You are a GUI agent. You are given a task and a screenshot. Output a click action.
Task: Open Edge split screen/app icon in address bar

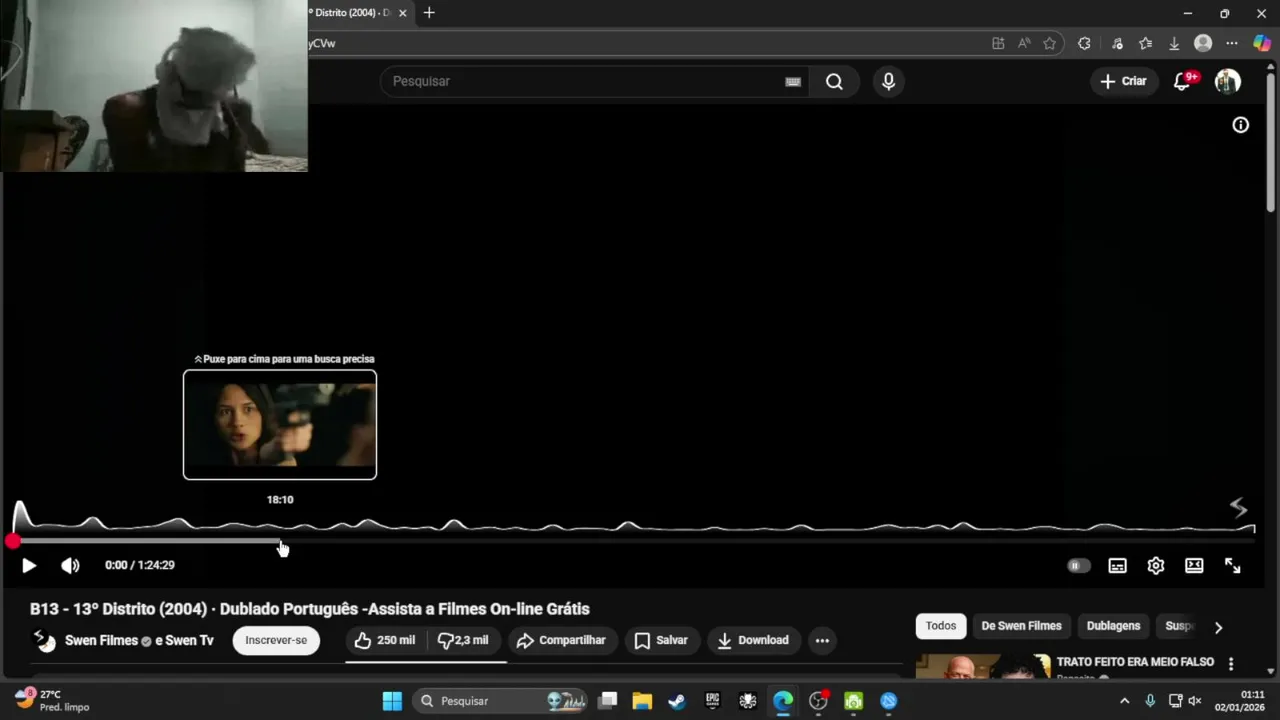pyautogui.click(x=998, y=43)
